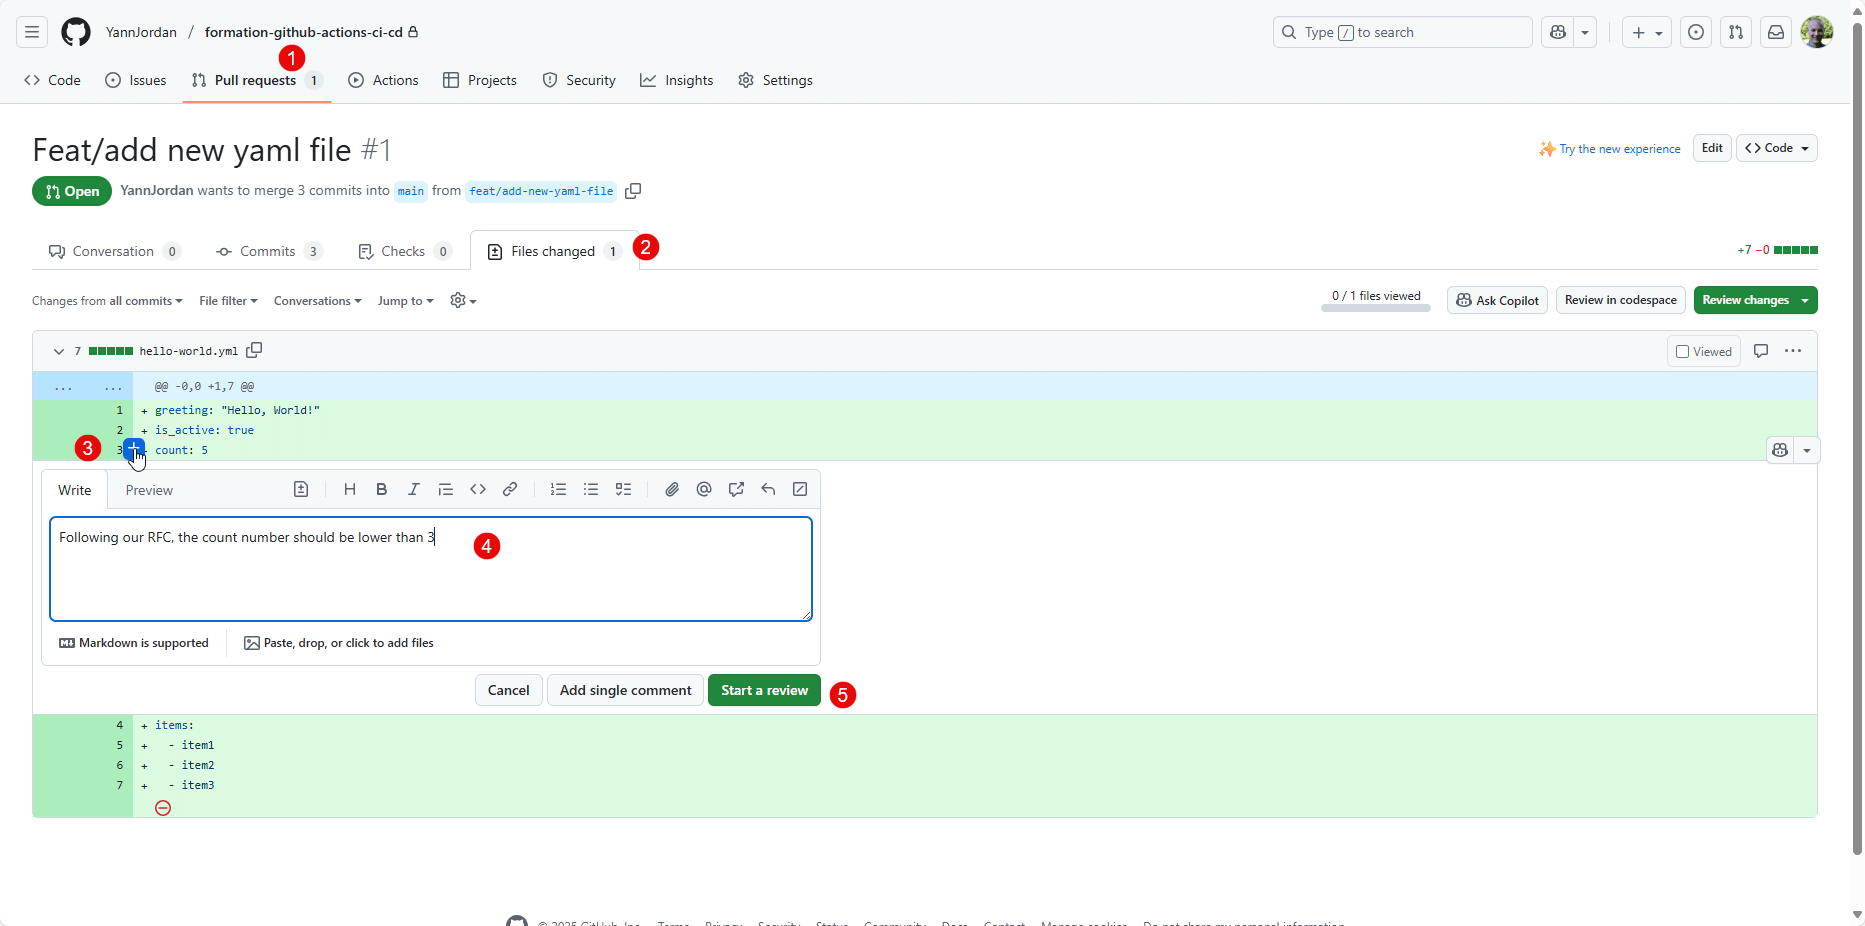Toggle bold formatting in the comment toolbar
The height and width of the screenshot is (926, 1865).
381,489
